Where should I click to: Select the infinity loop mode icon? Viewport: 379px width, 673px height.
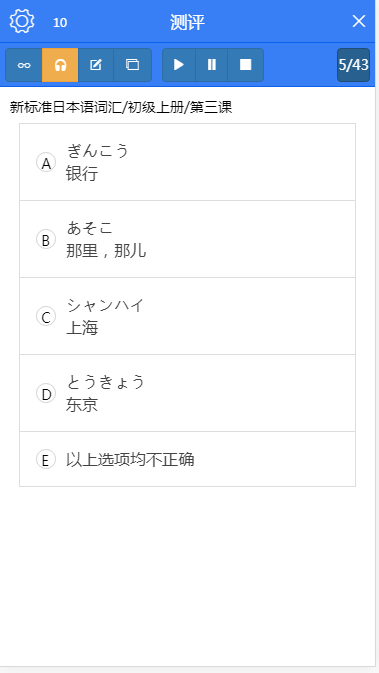pos(24,65)
